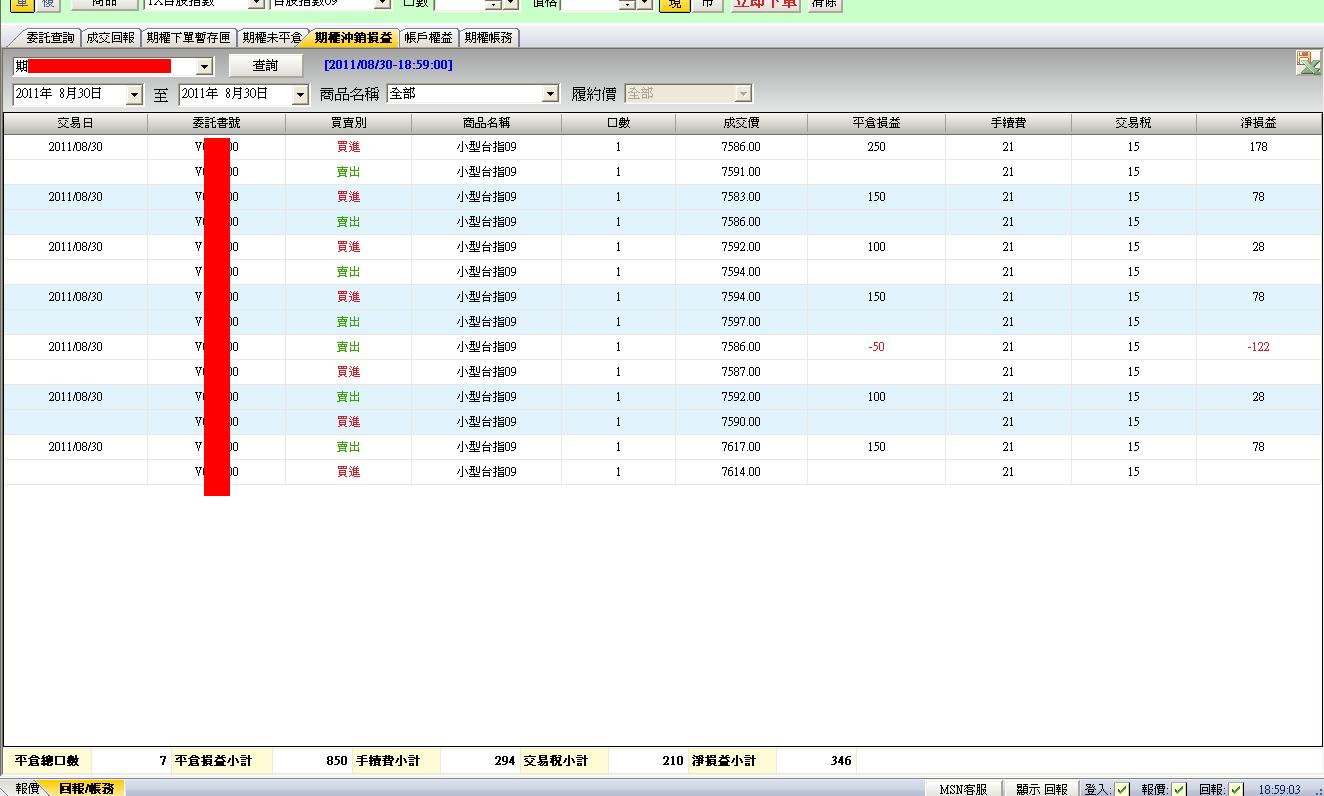Select the 期權沖銷損益 tab
1324x796 pixels.
click(x=353, y=38)
